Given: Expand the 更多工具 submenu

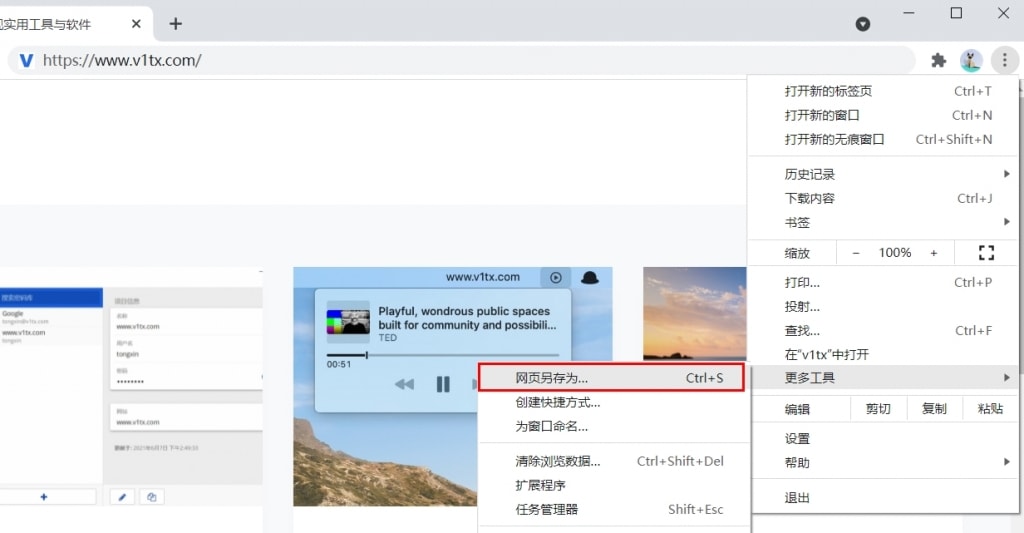Looking at the screenshot, I should click(883, 378).
